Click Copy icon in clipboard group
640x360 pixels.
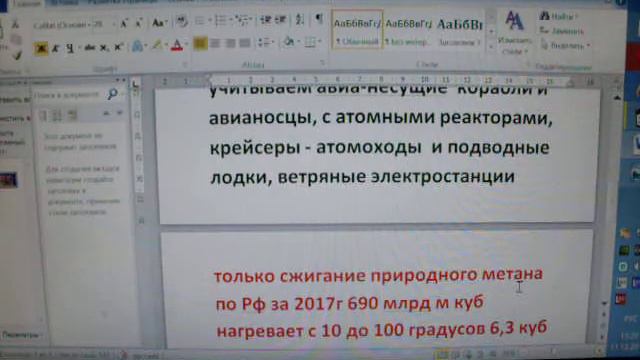pyautogui.click(x=16, y=40)
